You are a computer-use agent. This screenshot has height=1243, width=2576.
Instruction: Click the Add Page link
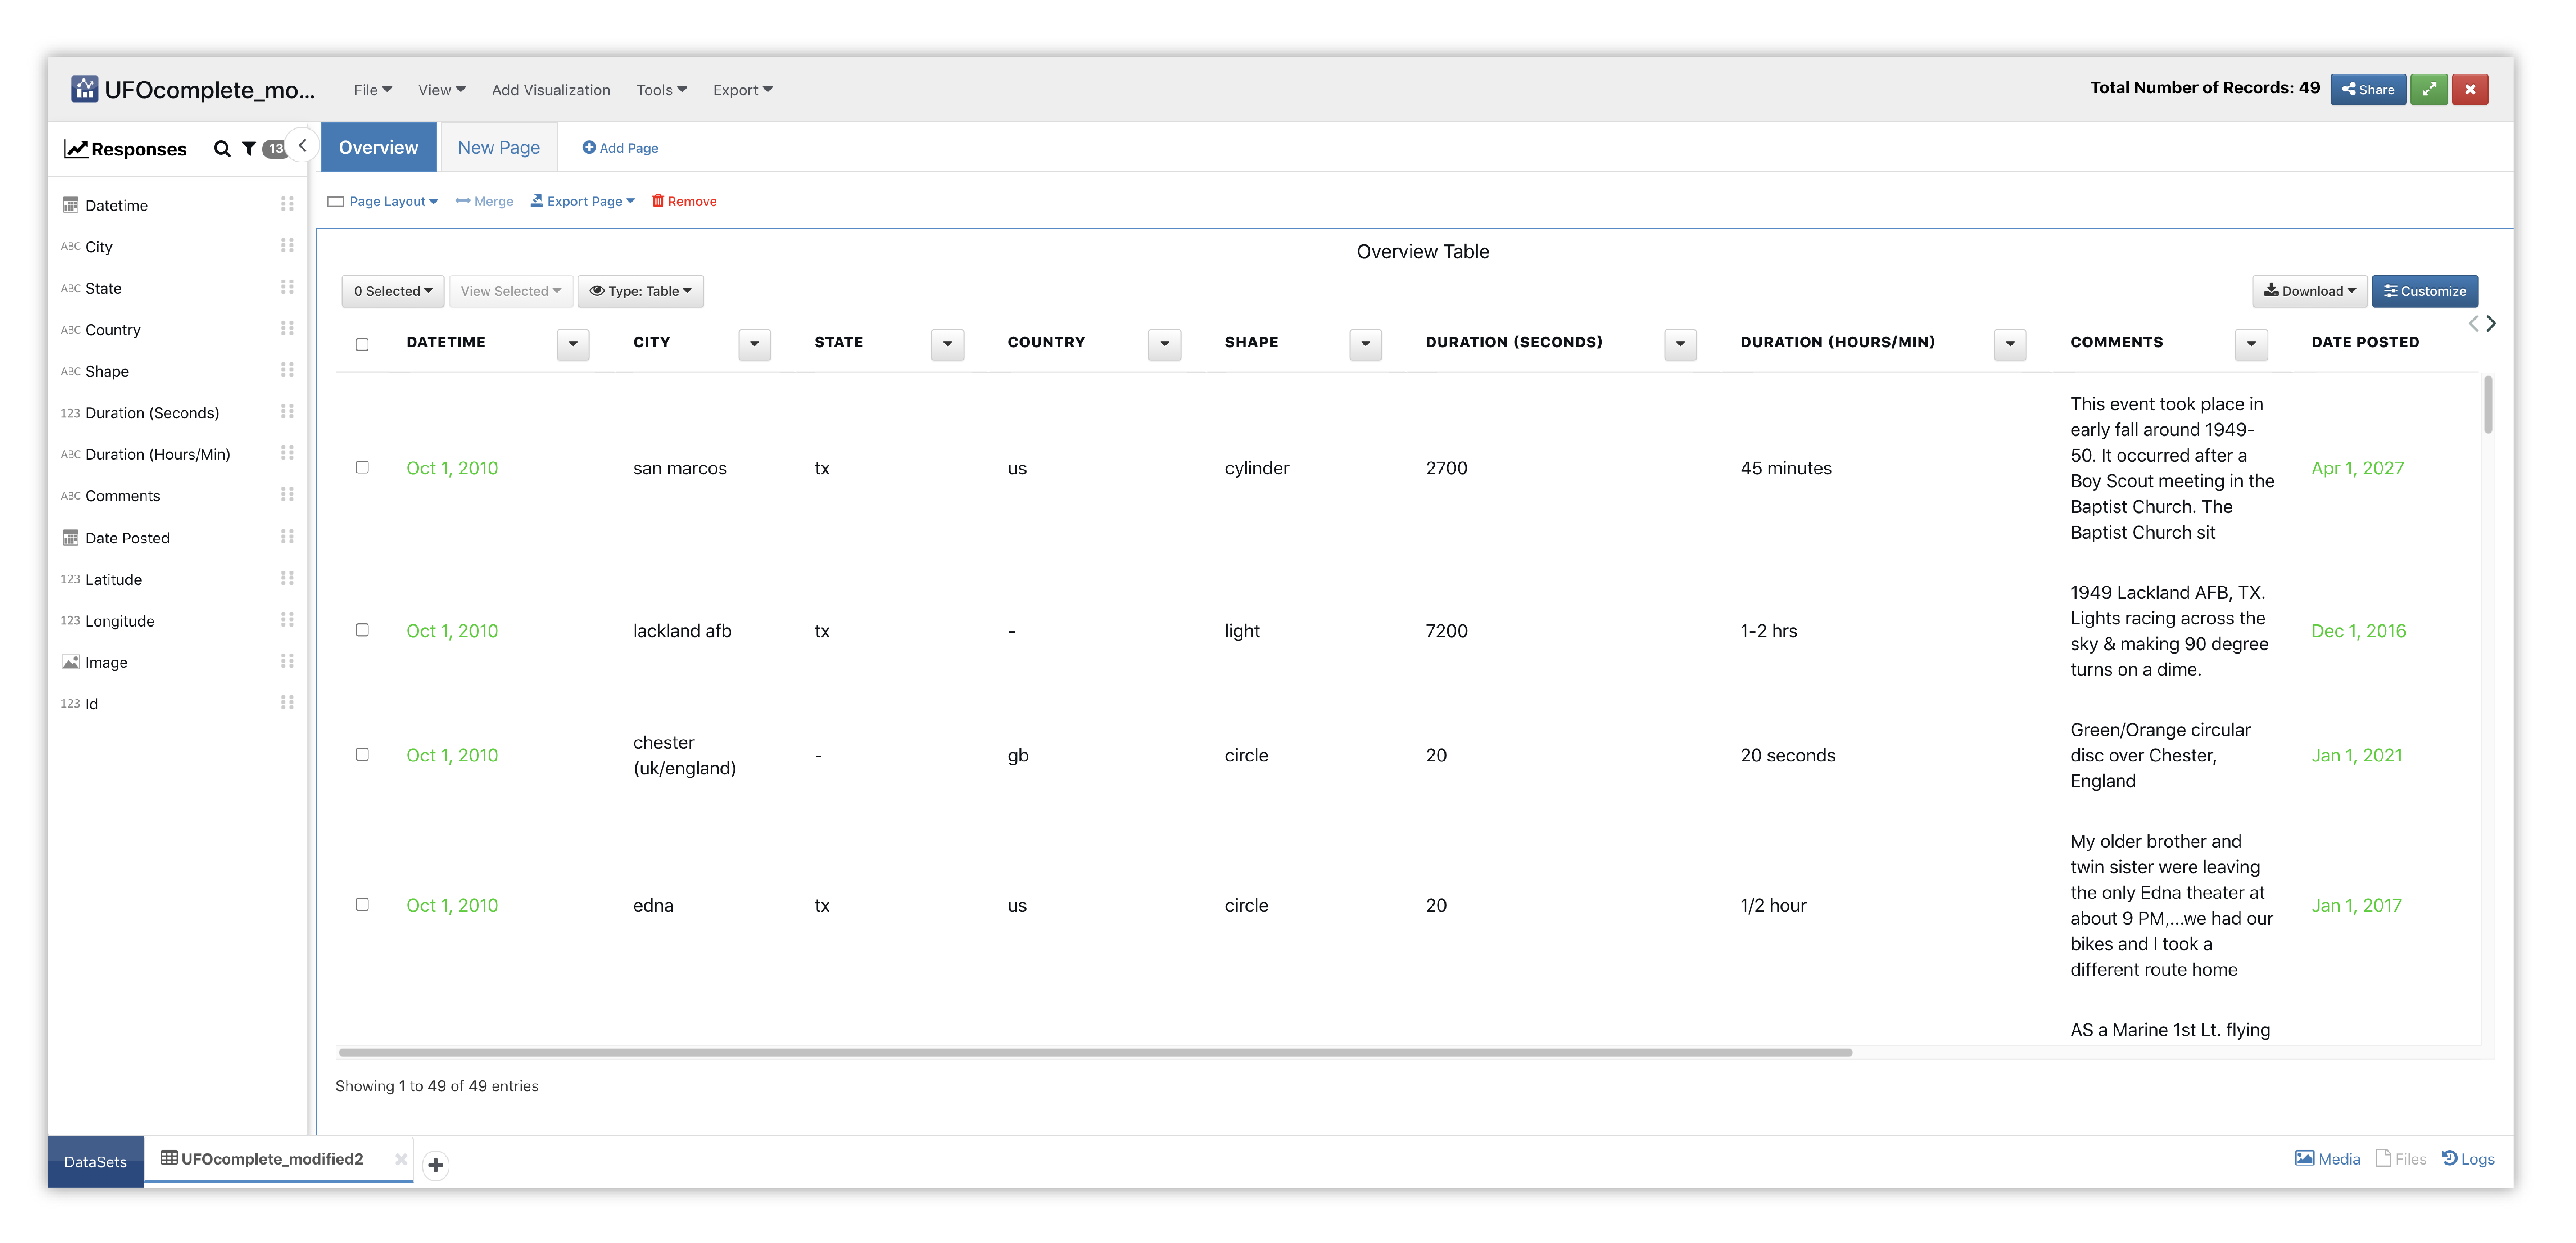pyautogui.click(x=620, y=148)
